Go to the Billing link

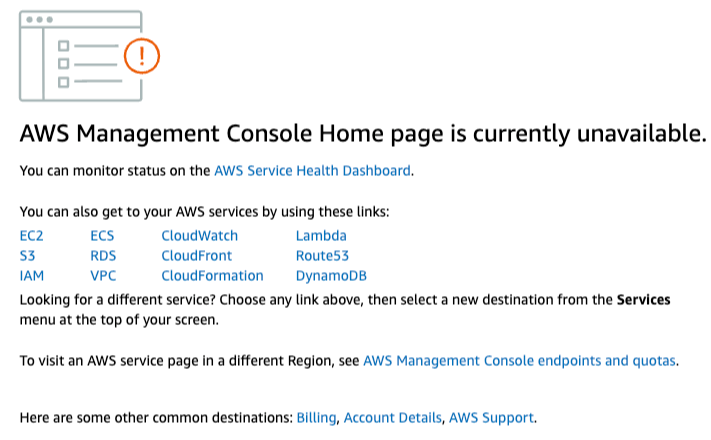pos(317,418)
